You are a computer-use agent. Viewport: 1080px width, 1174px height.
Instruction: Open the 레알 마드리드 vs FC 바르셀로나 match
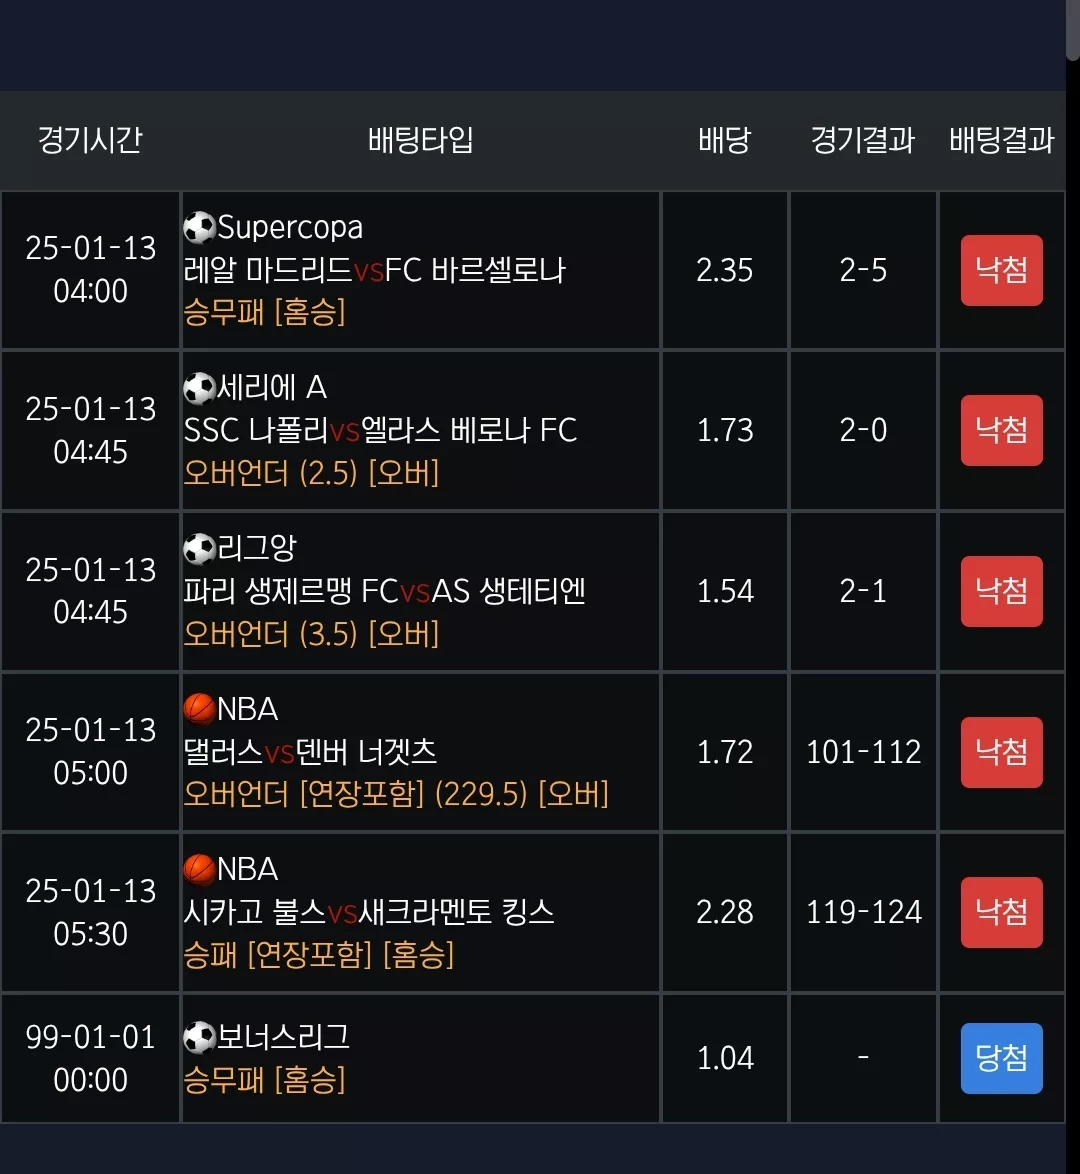[x=374, y=270]
